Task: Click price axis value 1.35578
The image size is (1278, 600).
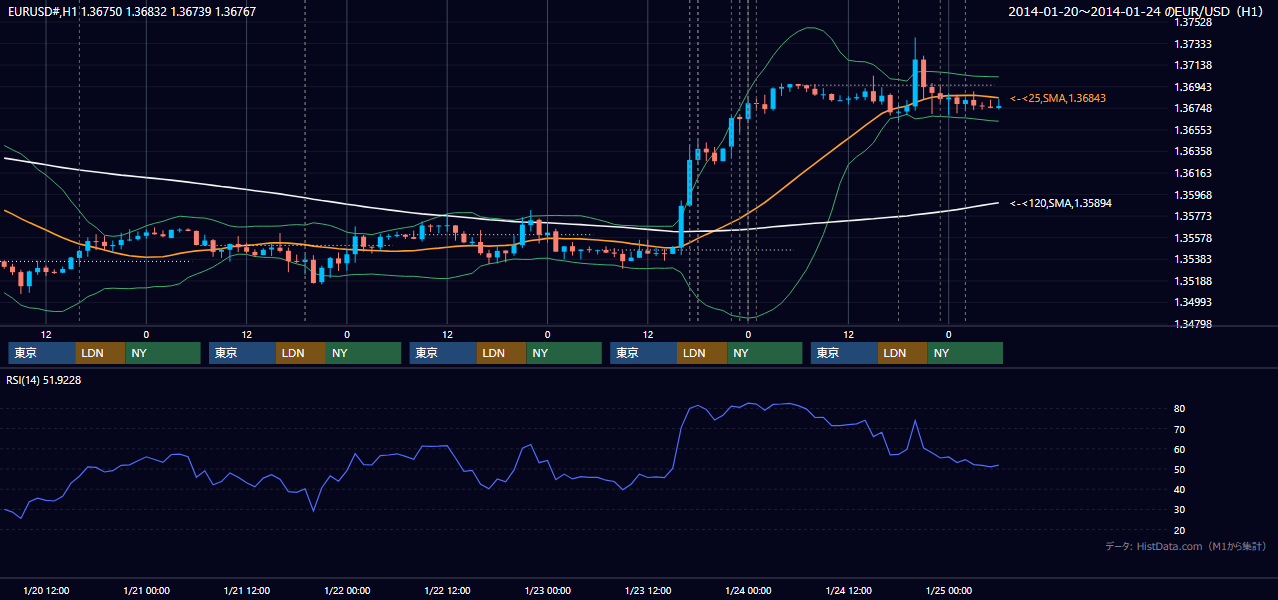Action: (1192, 238)
